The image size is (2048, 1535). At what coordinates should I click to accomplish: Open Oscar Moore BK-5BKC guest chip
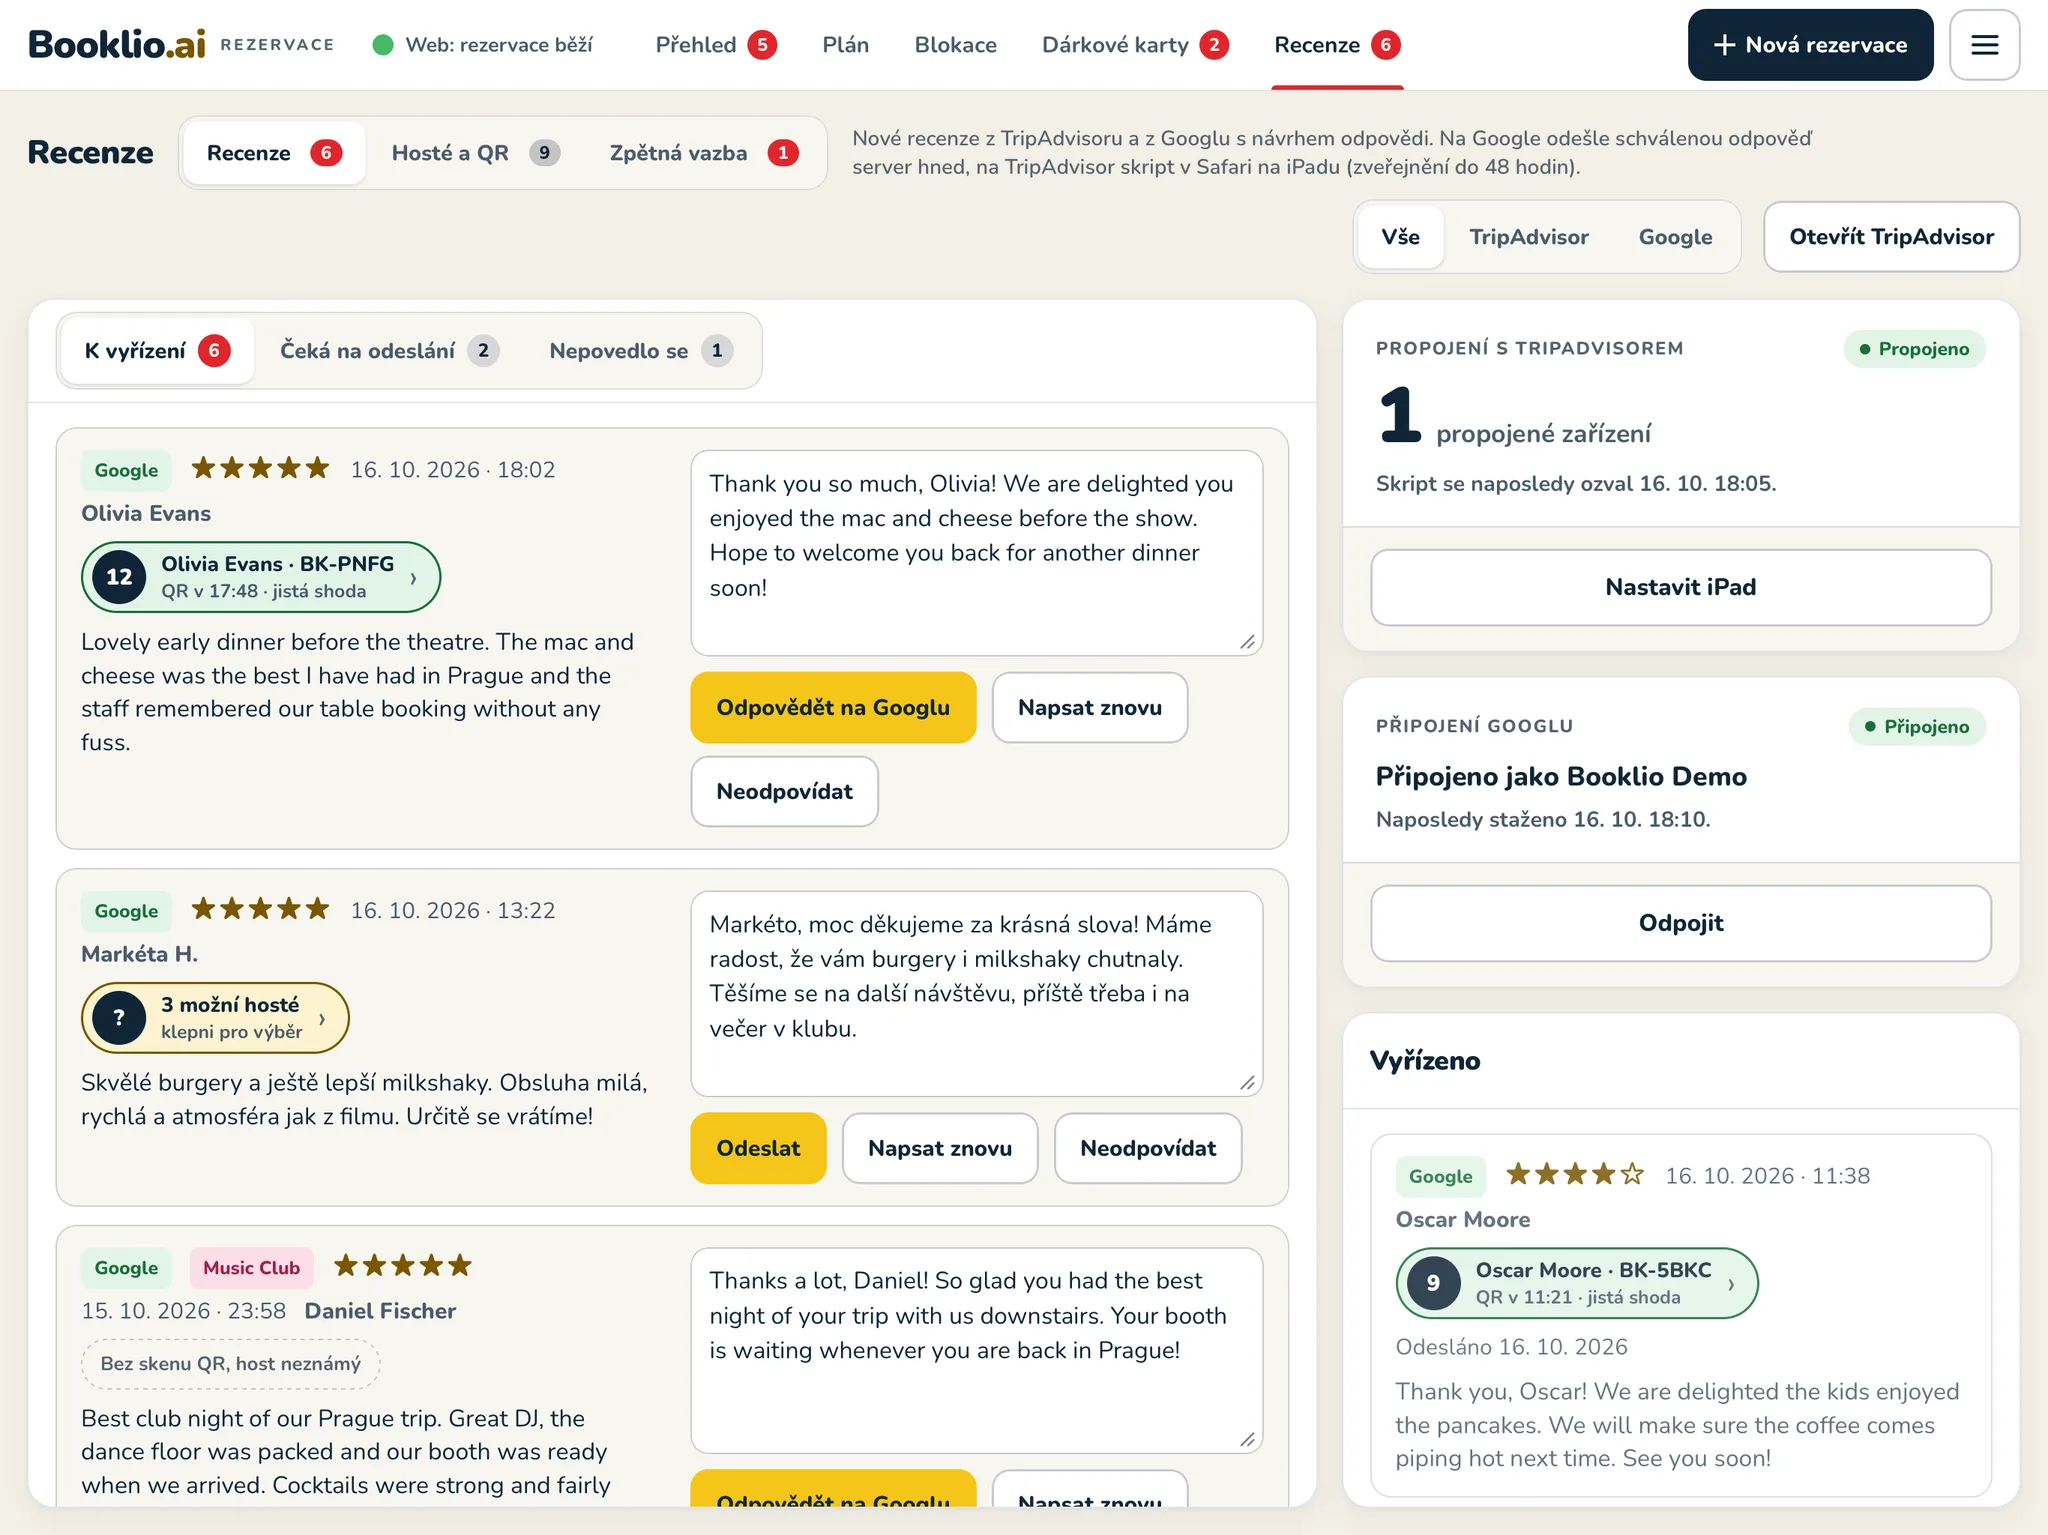point(1576,1283)
